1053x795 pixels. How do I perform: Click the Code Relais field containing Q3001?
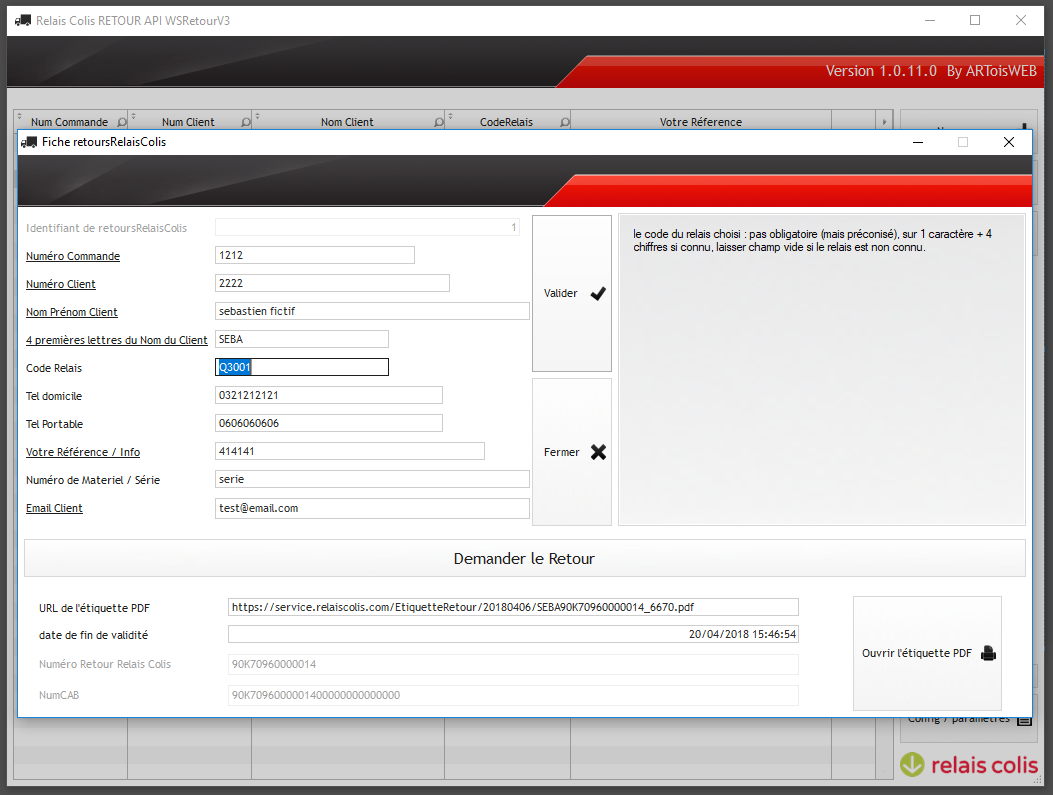302,367
